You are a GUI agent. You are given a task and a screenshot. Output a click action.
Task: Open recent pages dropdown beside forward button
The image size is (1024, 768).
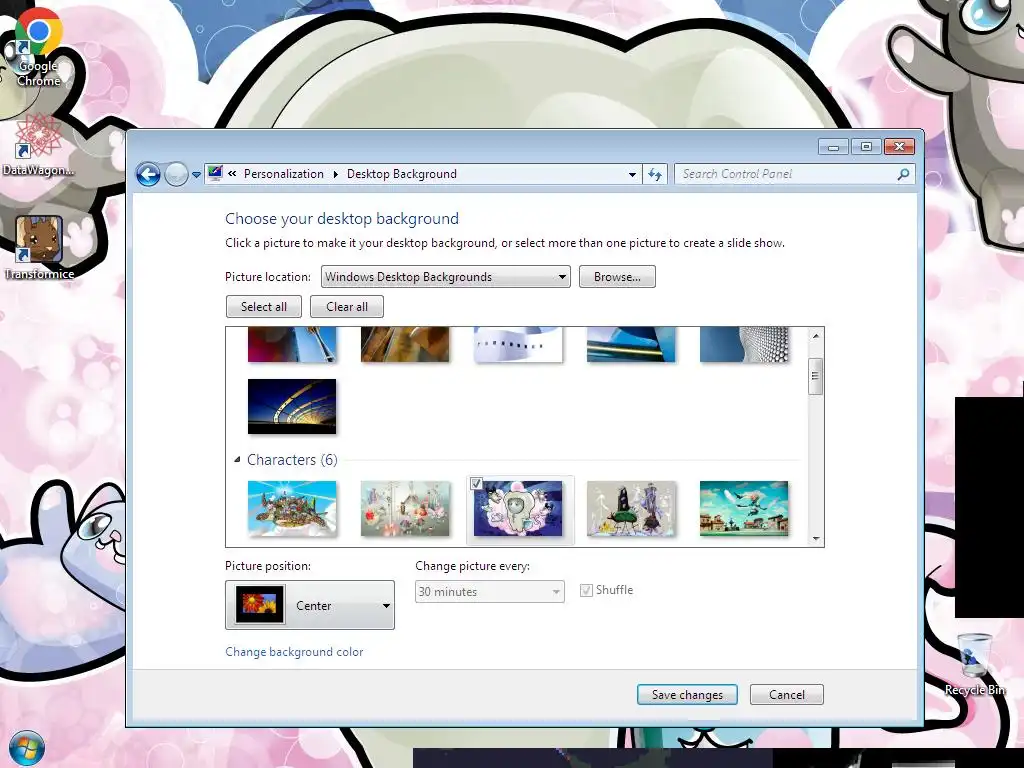click(196, 175)
